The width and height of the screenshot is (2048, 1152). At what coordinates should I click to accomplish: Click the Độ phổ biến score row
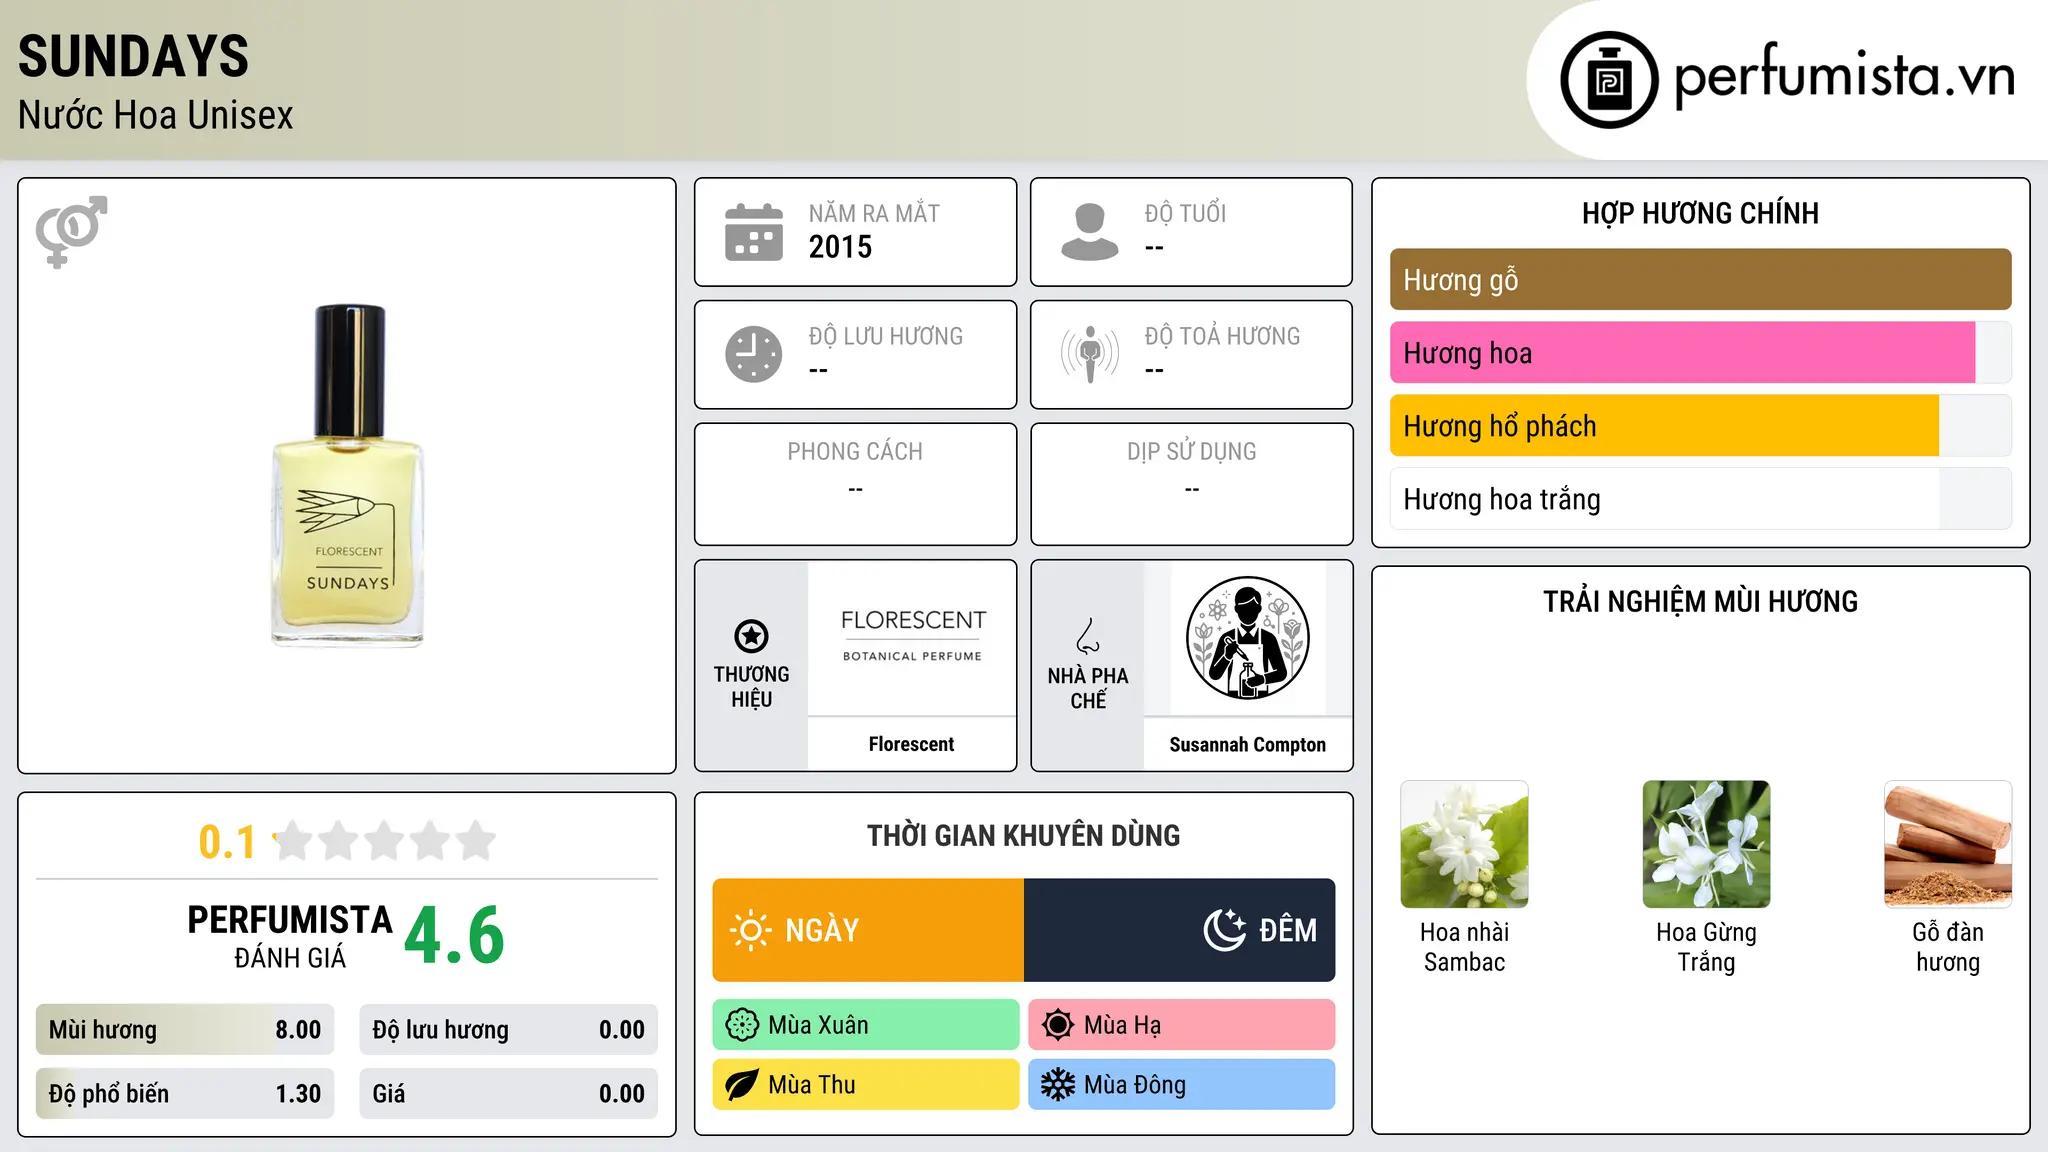tap(185, 1094)
